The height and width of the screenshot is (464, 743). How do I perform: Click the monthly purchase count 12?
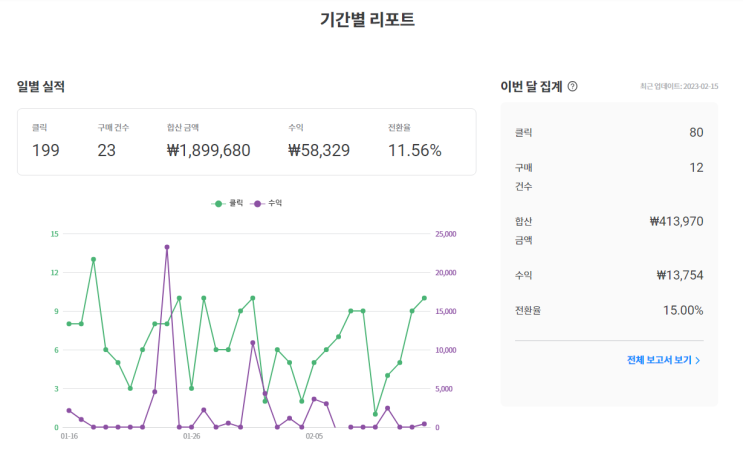696,167
